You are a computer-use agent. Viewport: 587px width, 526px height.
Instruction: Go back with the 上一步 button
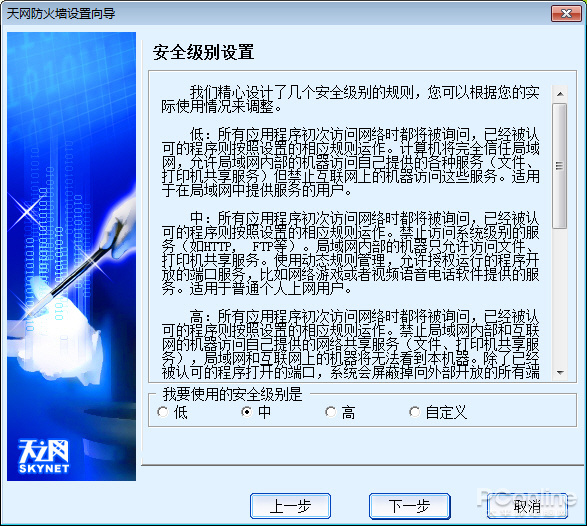pos(291,506)
